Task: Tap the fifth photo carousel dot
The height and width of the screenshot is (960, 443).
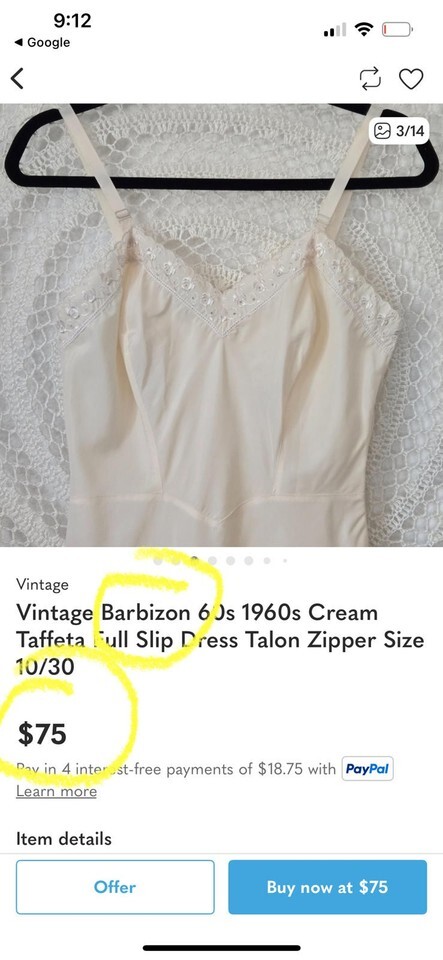Action: click(x=231, y=560)
